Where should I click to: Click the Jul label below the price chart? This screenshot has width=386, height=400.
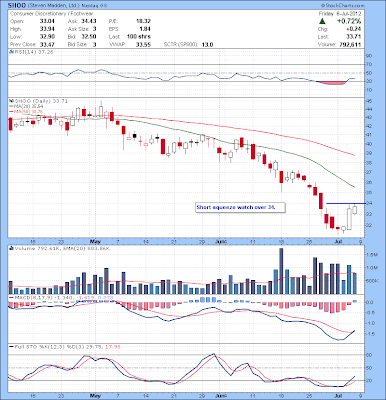(x=338, y=241)
